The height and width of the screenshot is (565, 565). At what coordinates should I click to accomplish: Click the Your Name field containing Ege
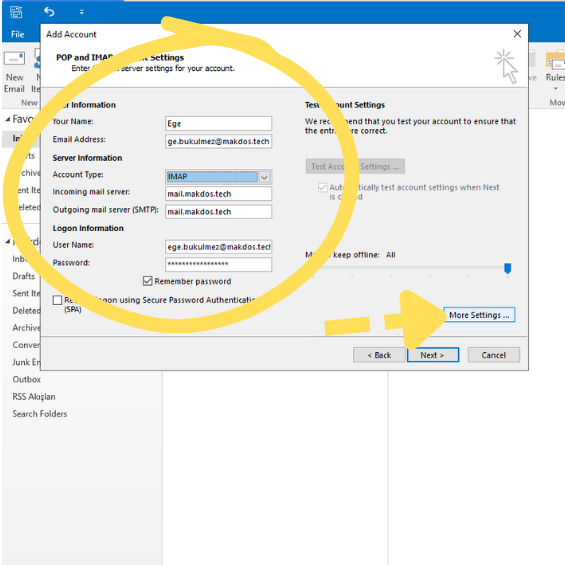(x=218, y=123)
